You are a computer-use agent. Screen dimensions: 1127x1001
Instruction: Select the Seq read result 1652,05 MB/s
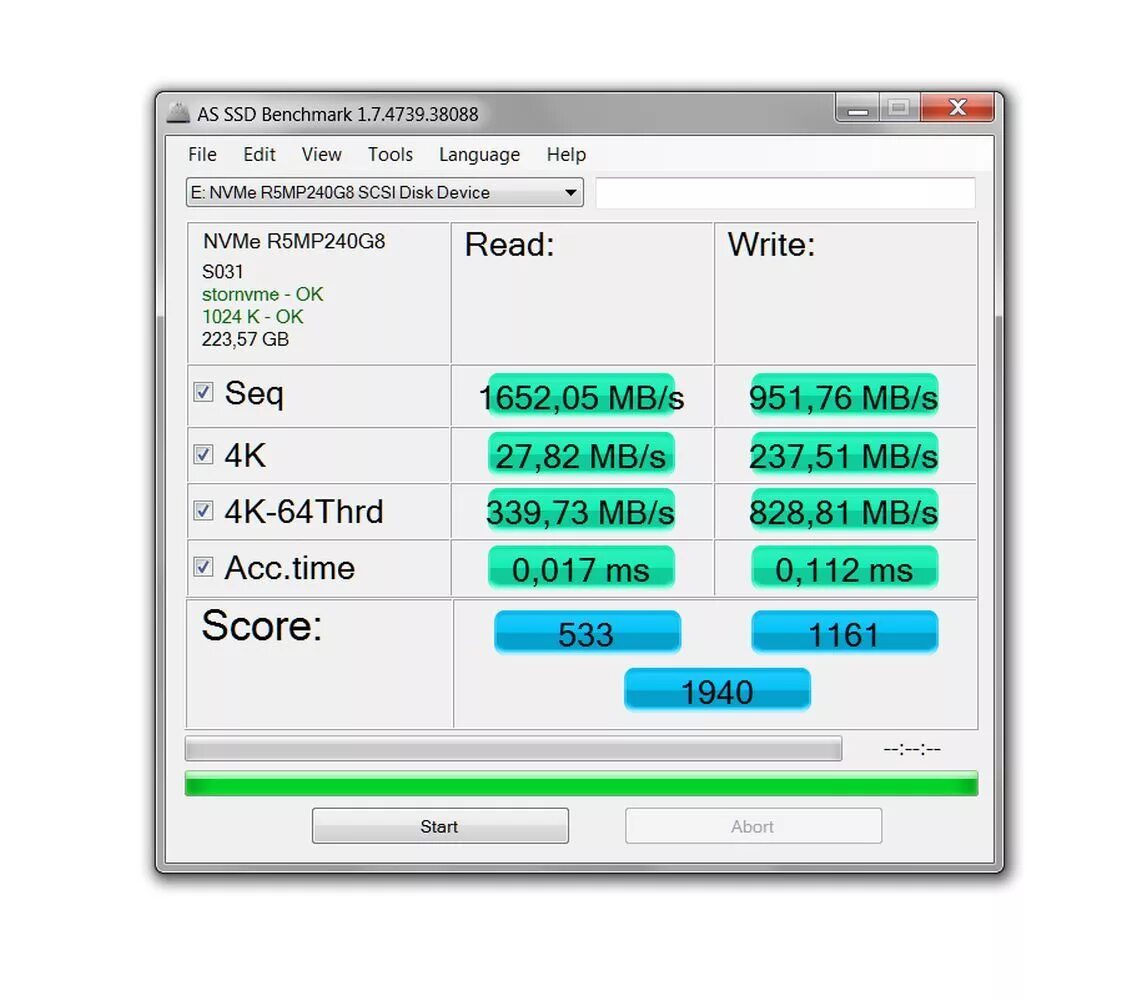(x=581, y=397)
